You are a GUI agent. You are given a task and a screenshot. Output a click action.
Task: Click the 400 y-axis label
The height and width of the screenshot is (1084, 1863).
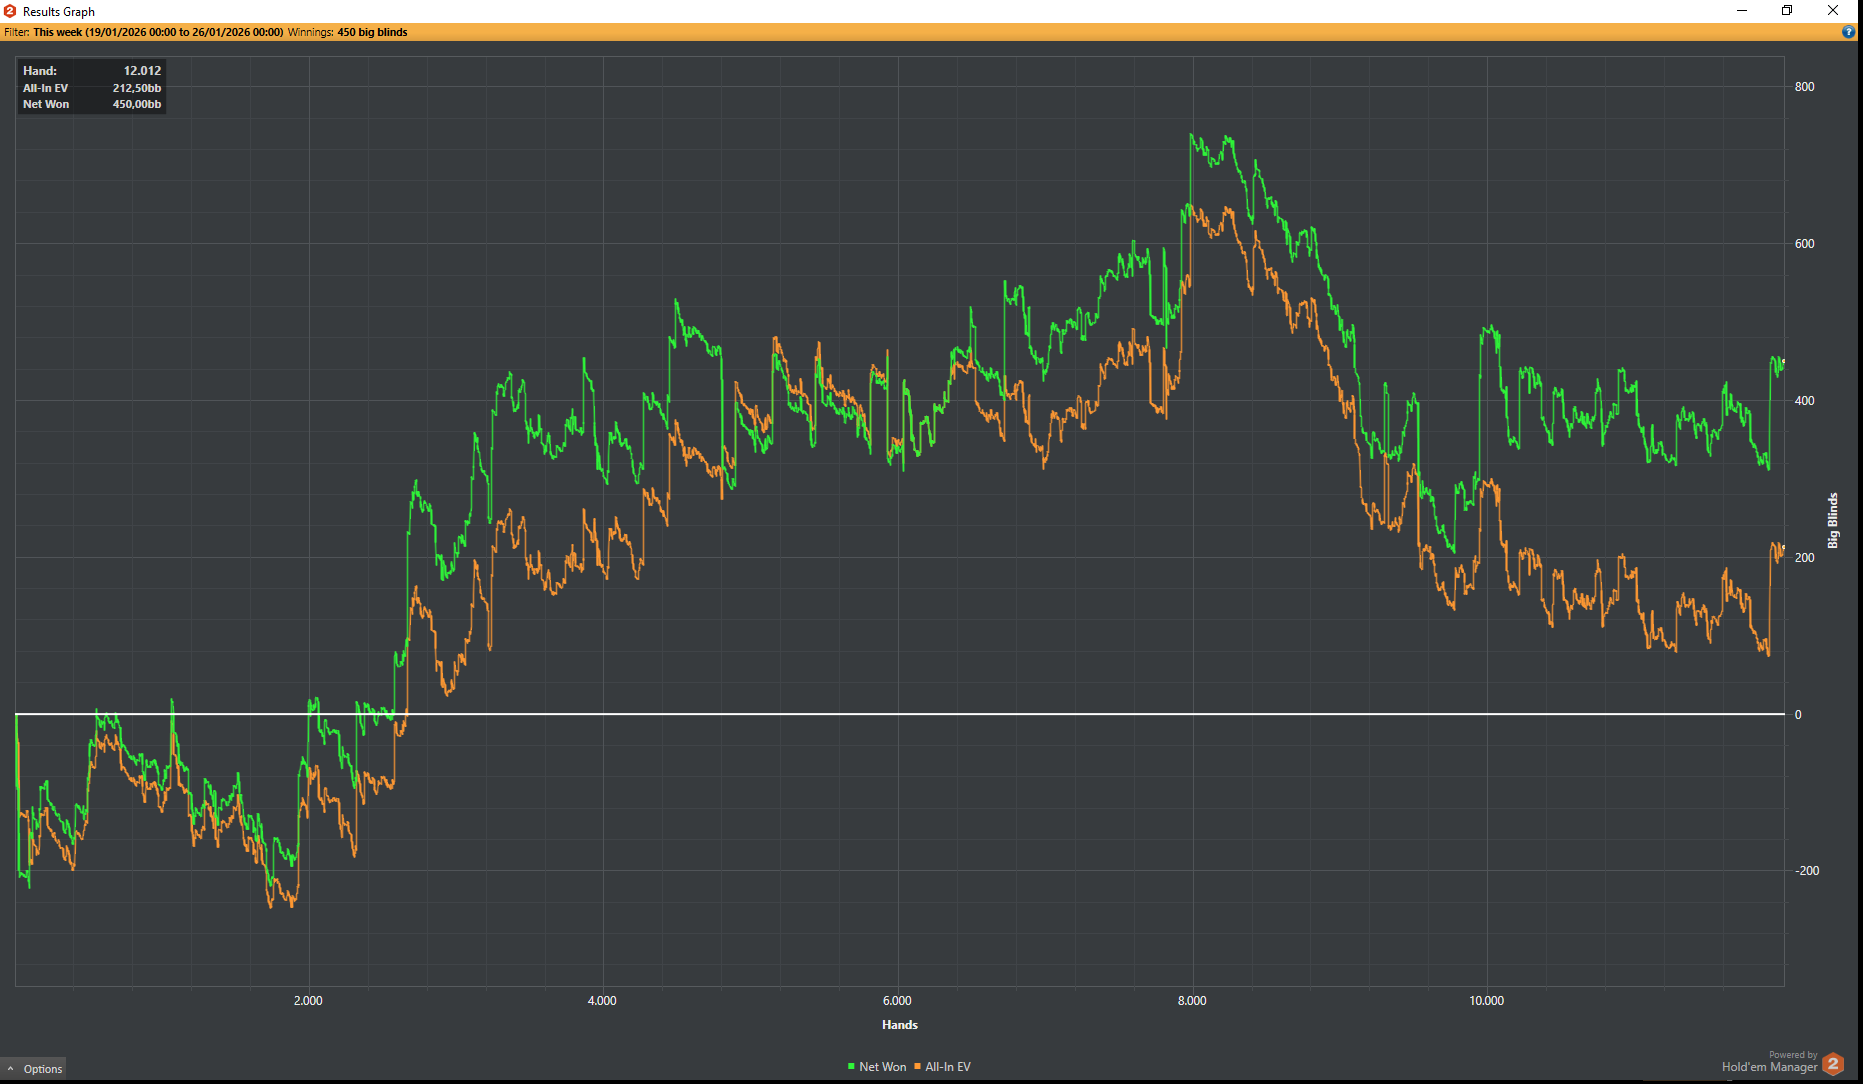coord(1805,401)
